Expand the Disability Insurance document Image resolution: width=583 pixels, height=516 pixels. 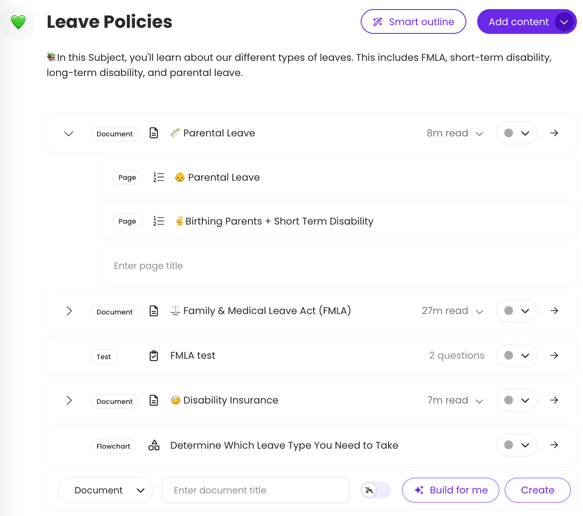pyautogui.click(x=69, y=400)
